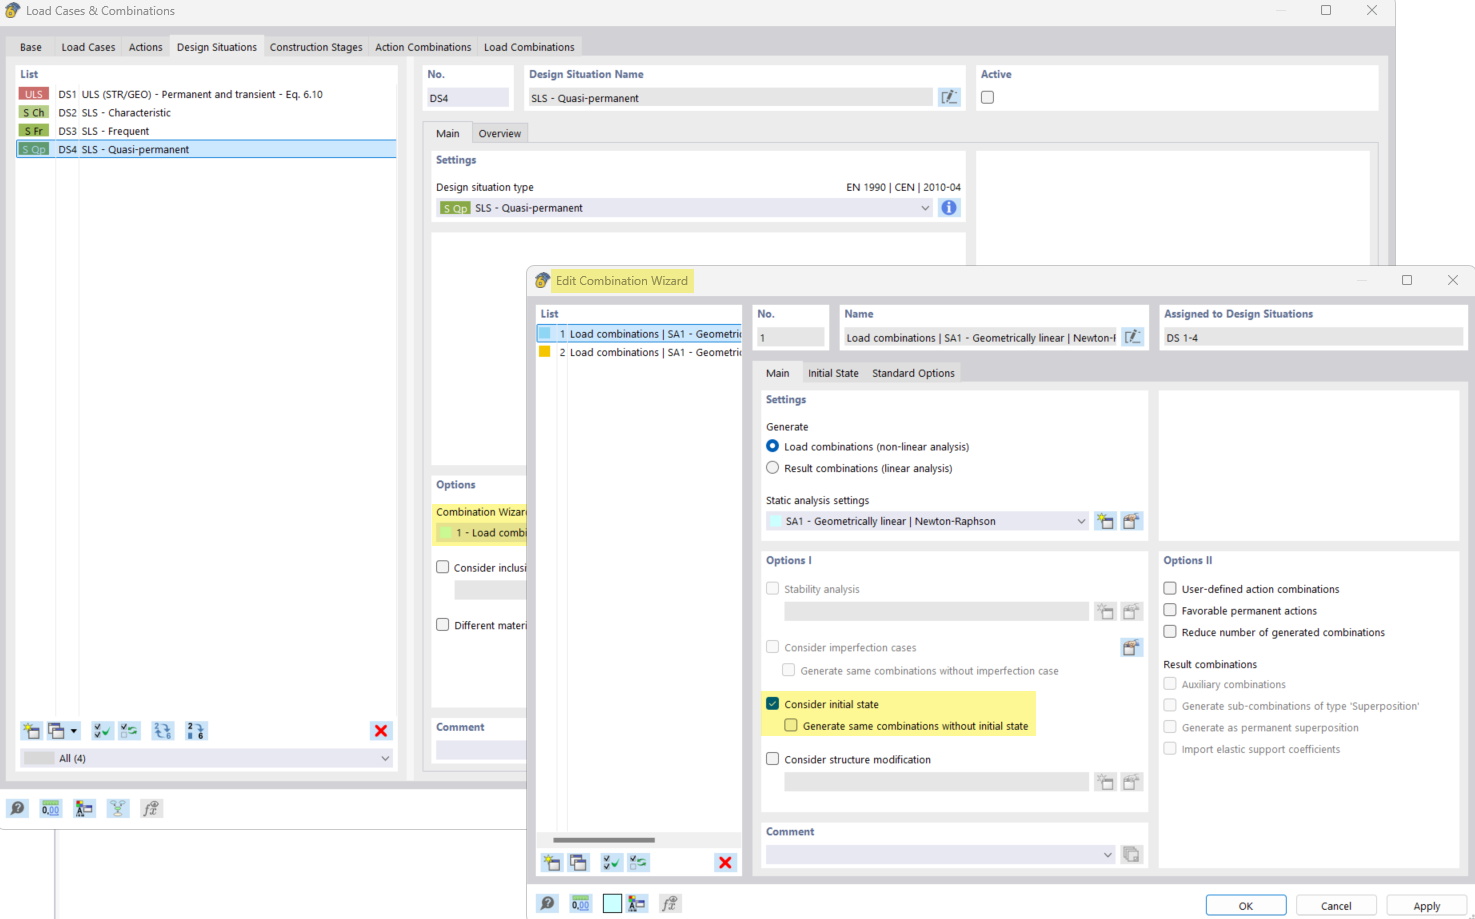The height and width of the screenshot is (919, 1475).
Task: Enable Reduce number of generated combinations
Action: (x=1170, y=632)
